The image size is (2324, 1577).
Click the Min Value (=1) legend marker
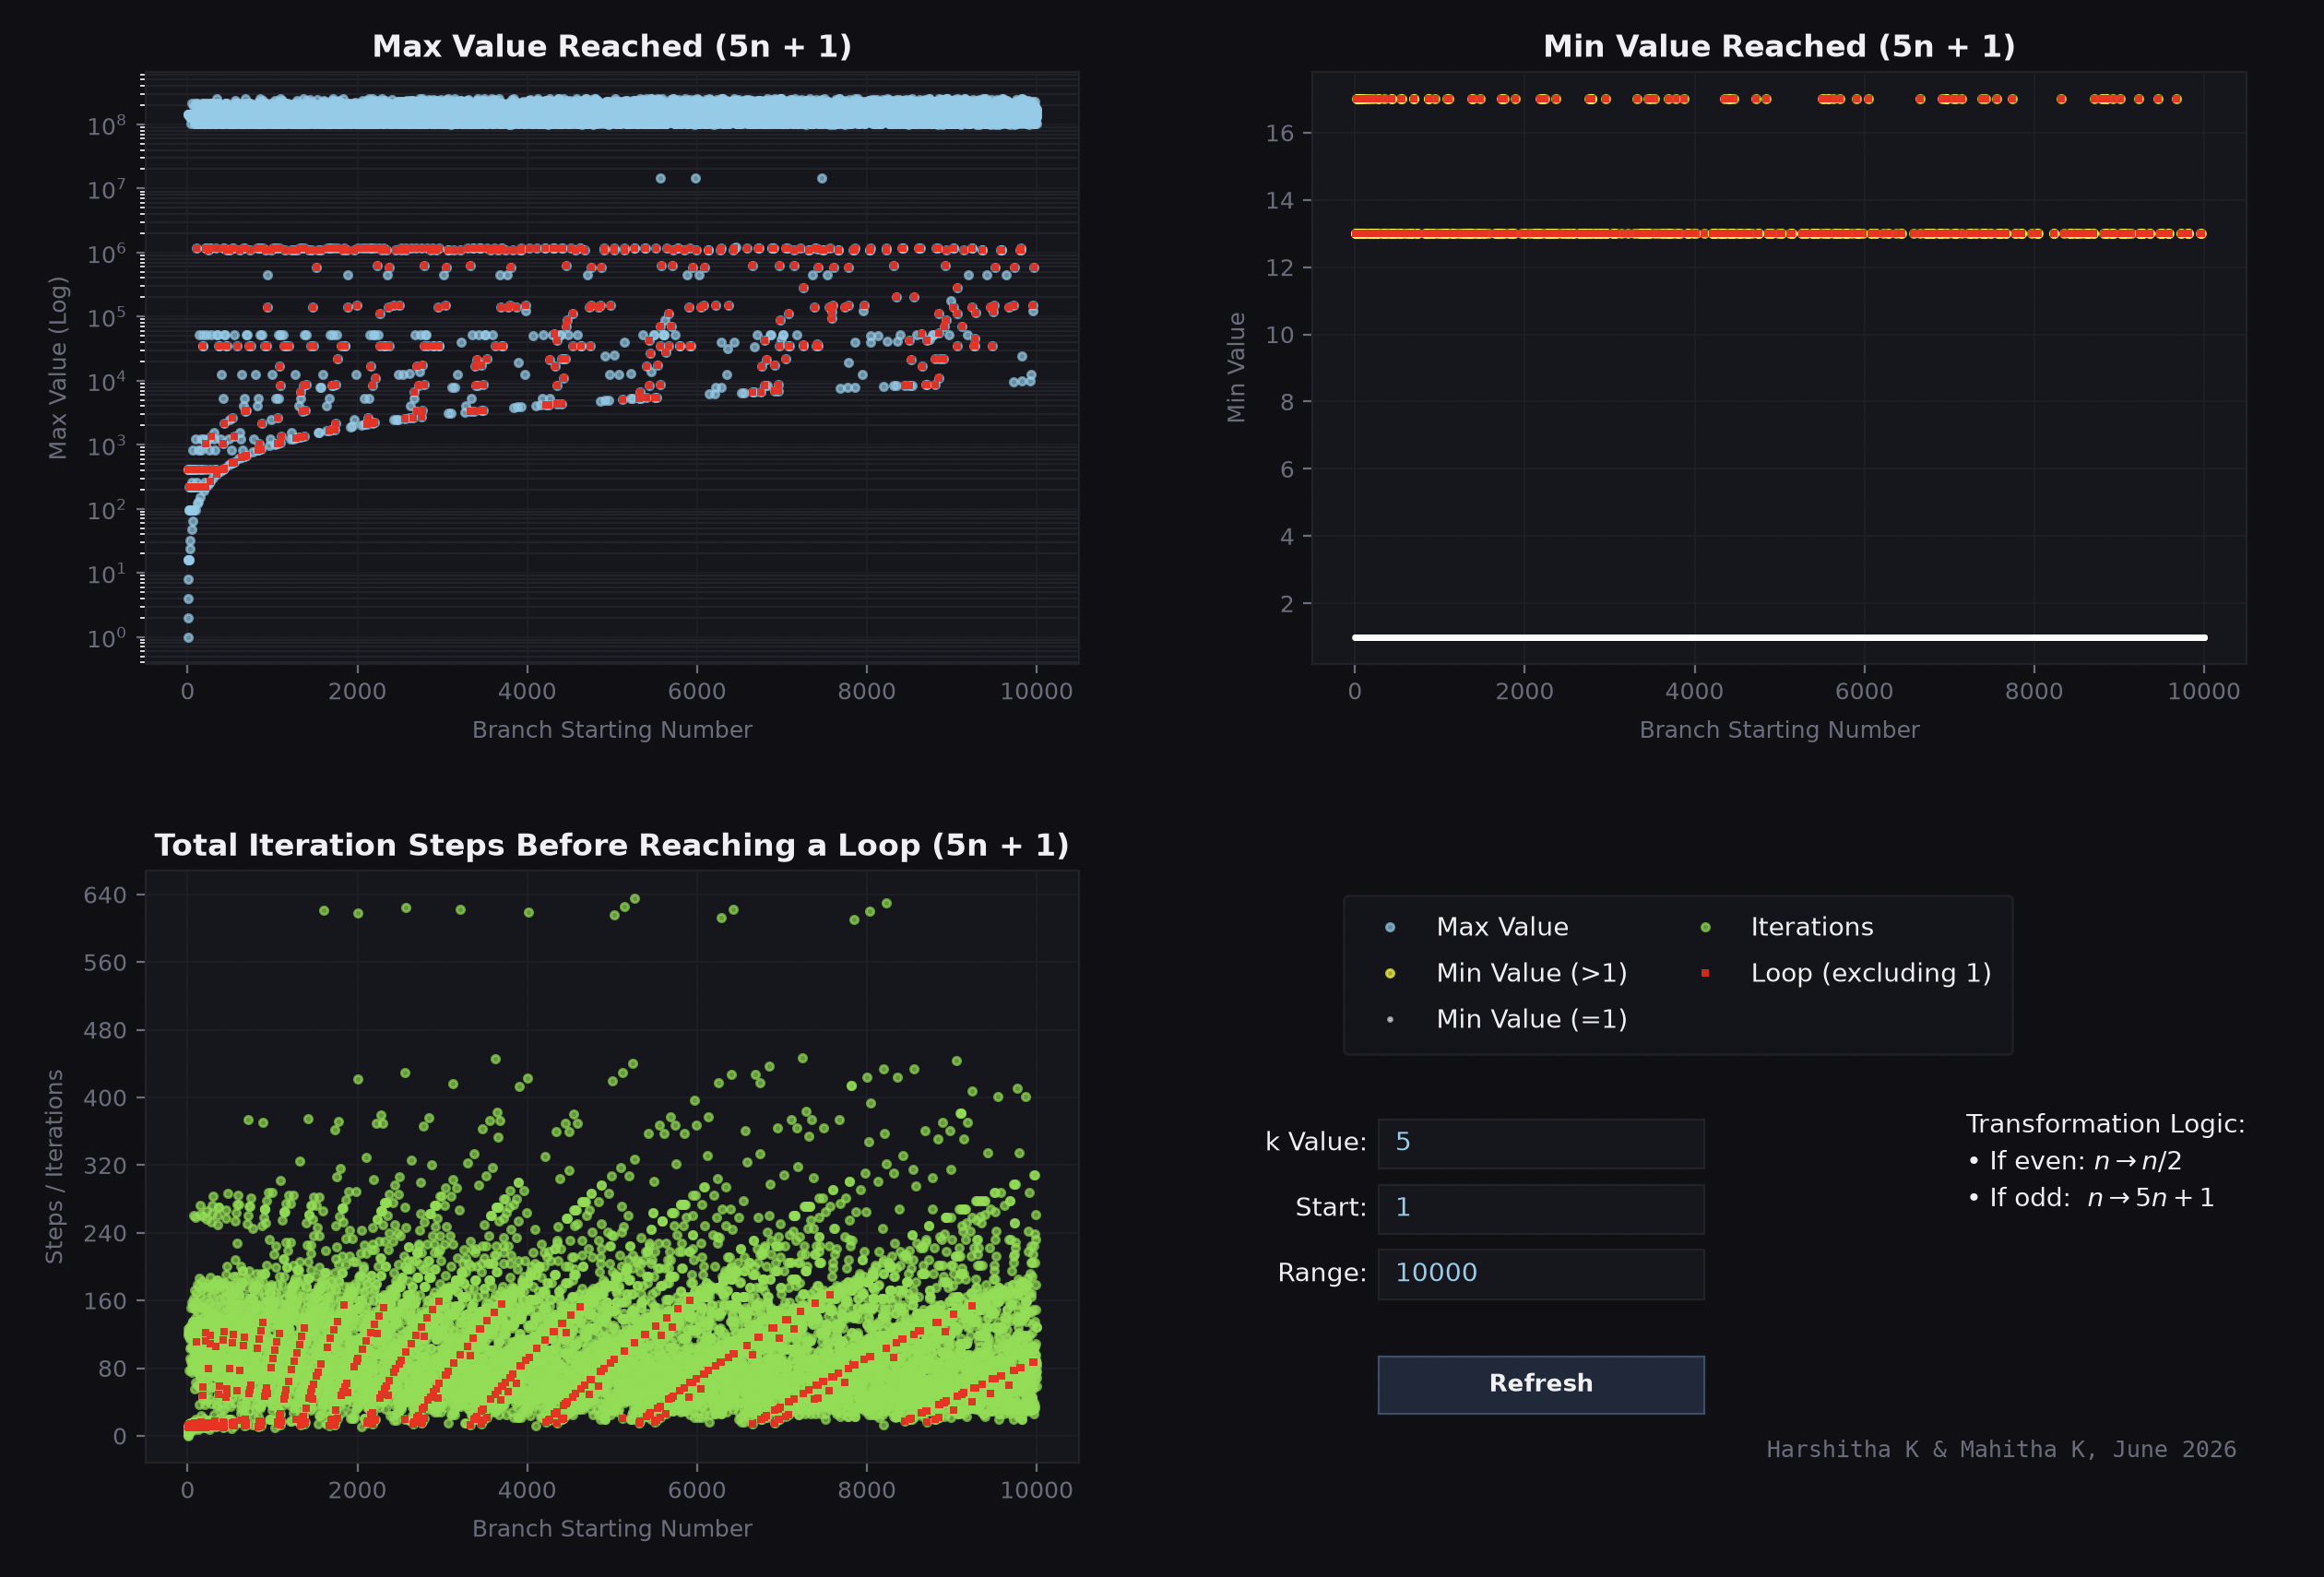(x=1390, y=1020)
